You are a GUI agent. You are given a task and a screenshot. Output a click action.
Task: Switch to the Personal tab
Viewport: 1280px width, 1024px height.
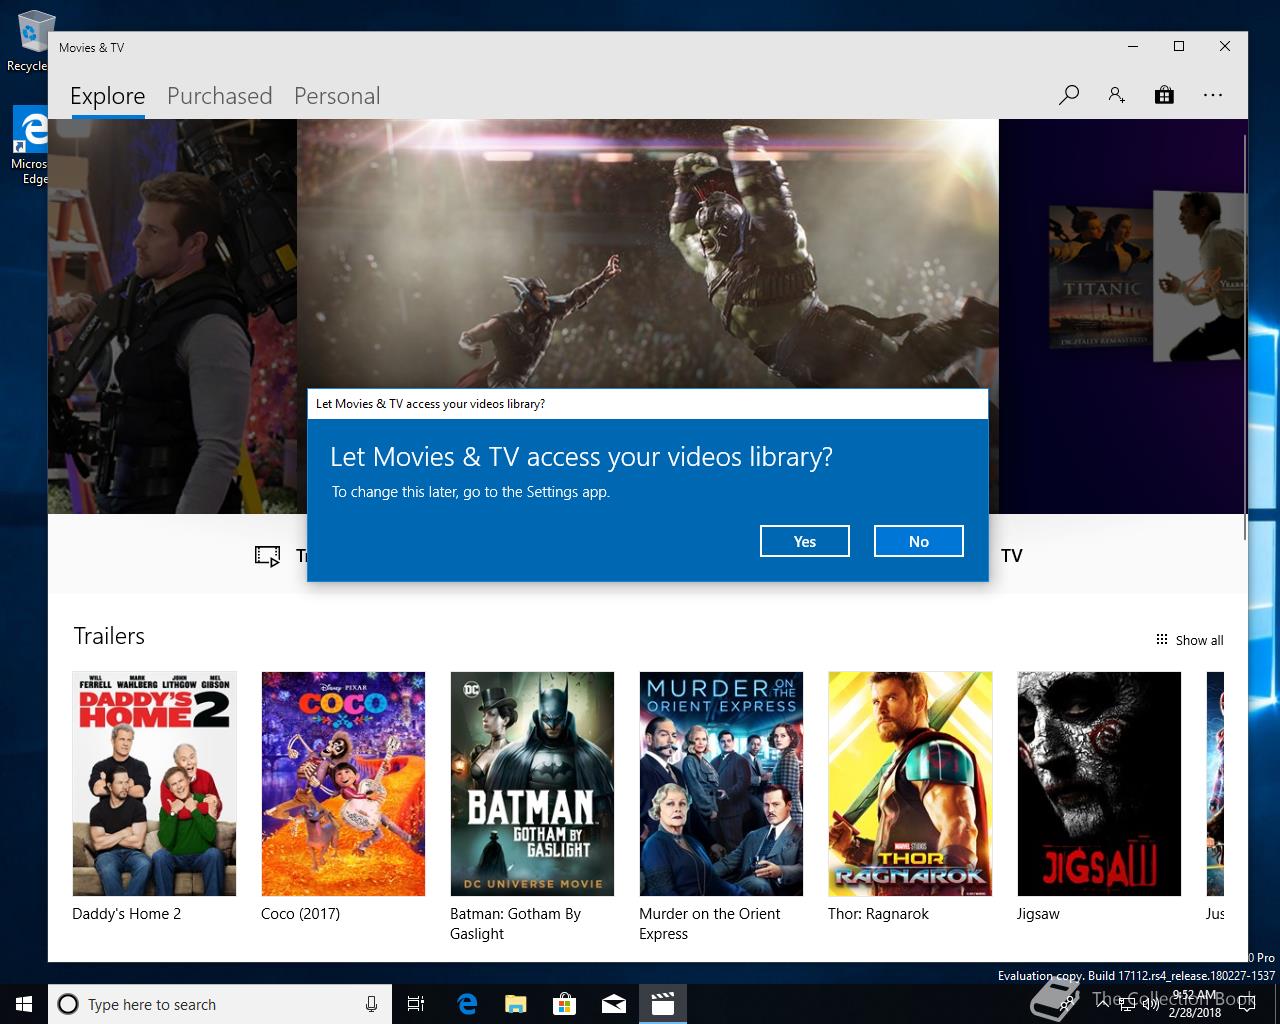pos(337,96)
